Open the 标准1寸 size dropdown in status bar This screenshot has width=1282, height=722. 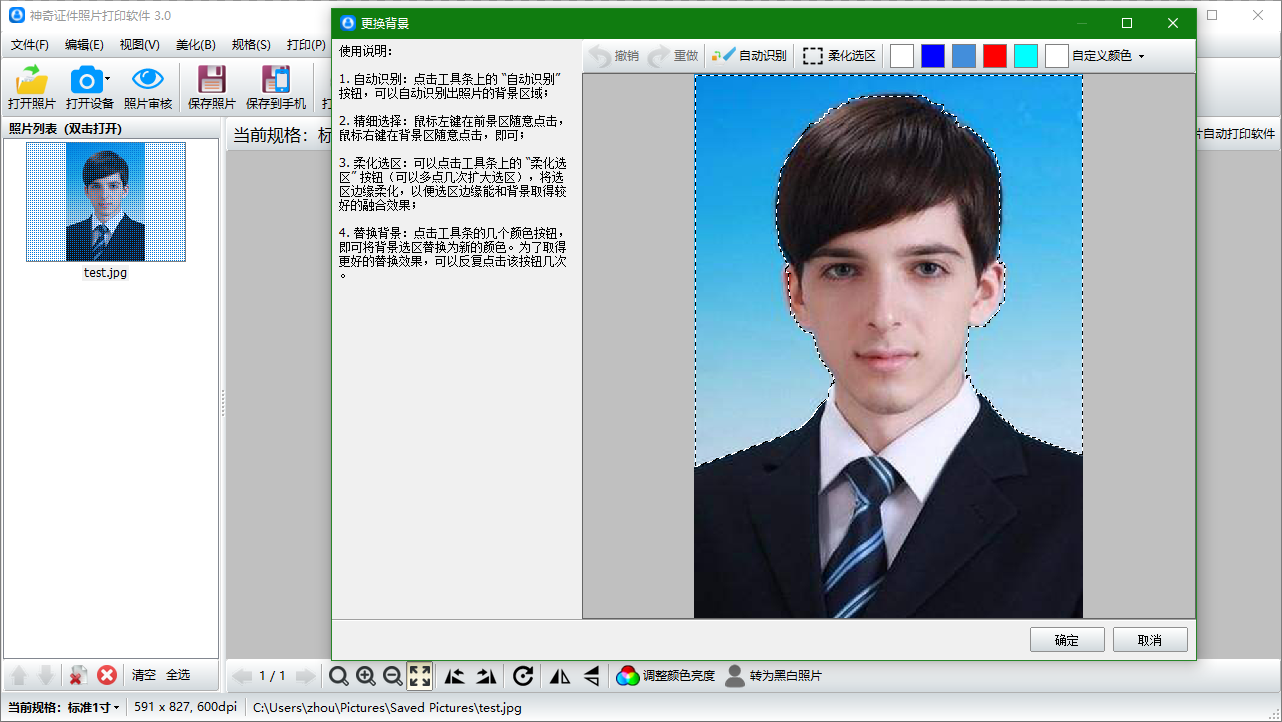(x=94, y=708)
